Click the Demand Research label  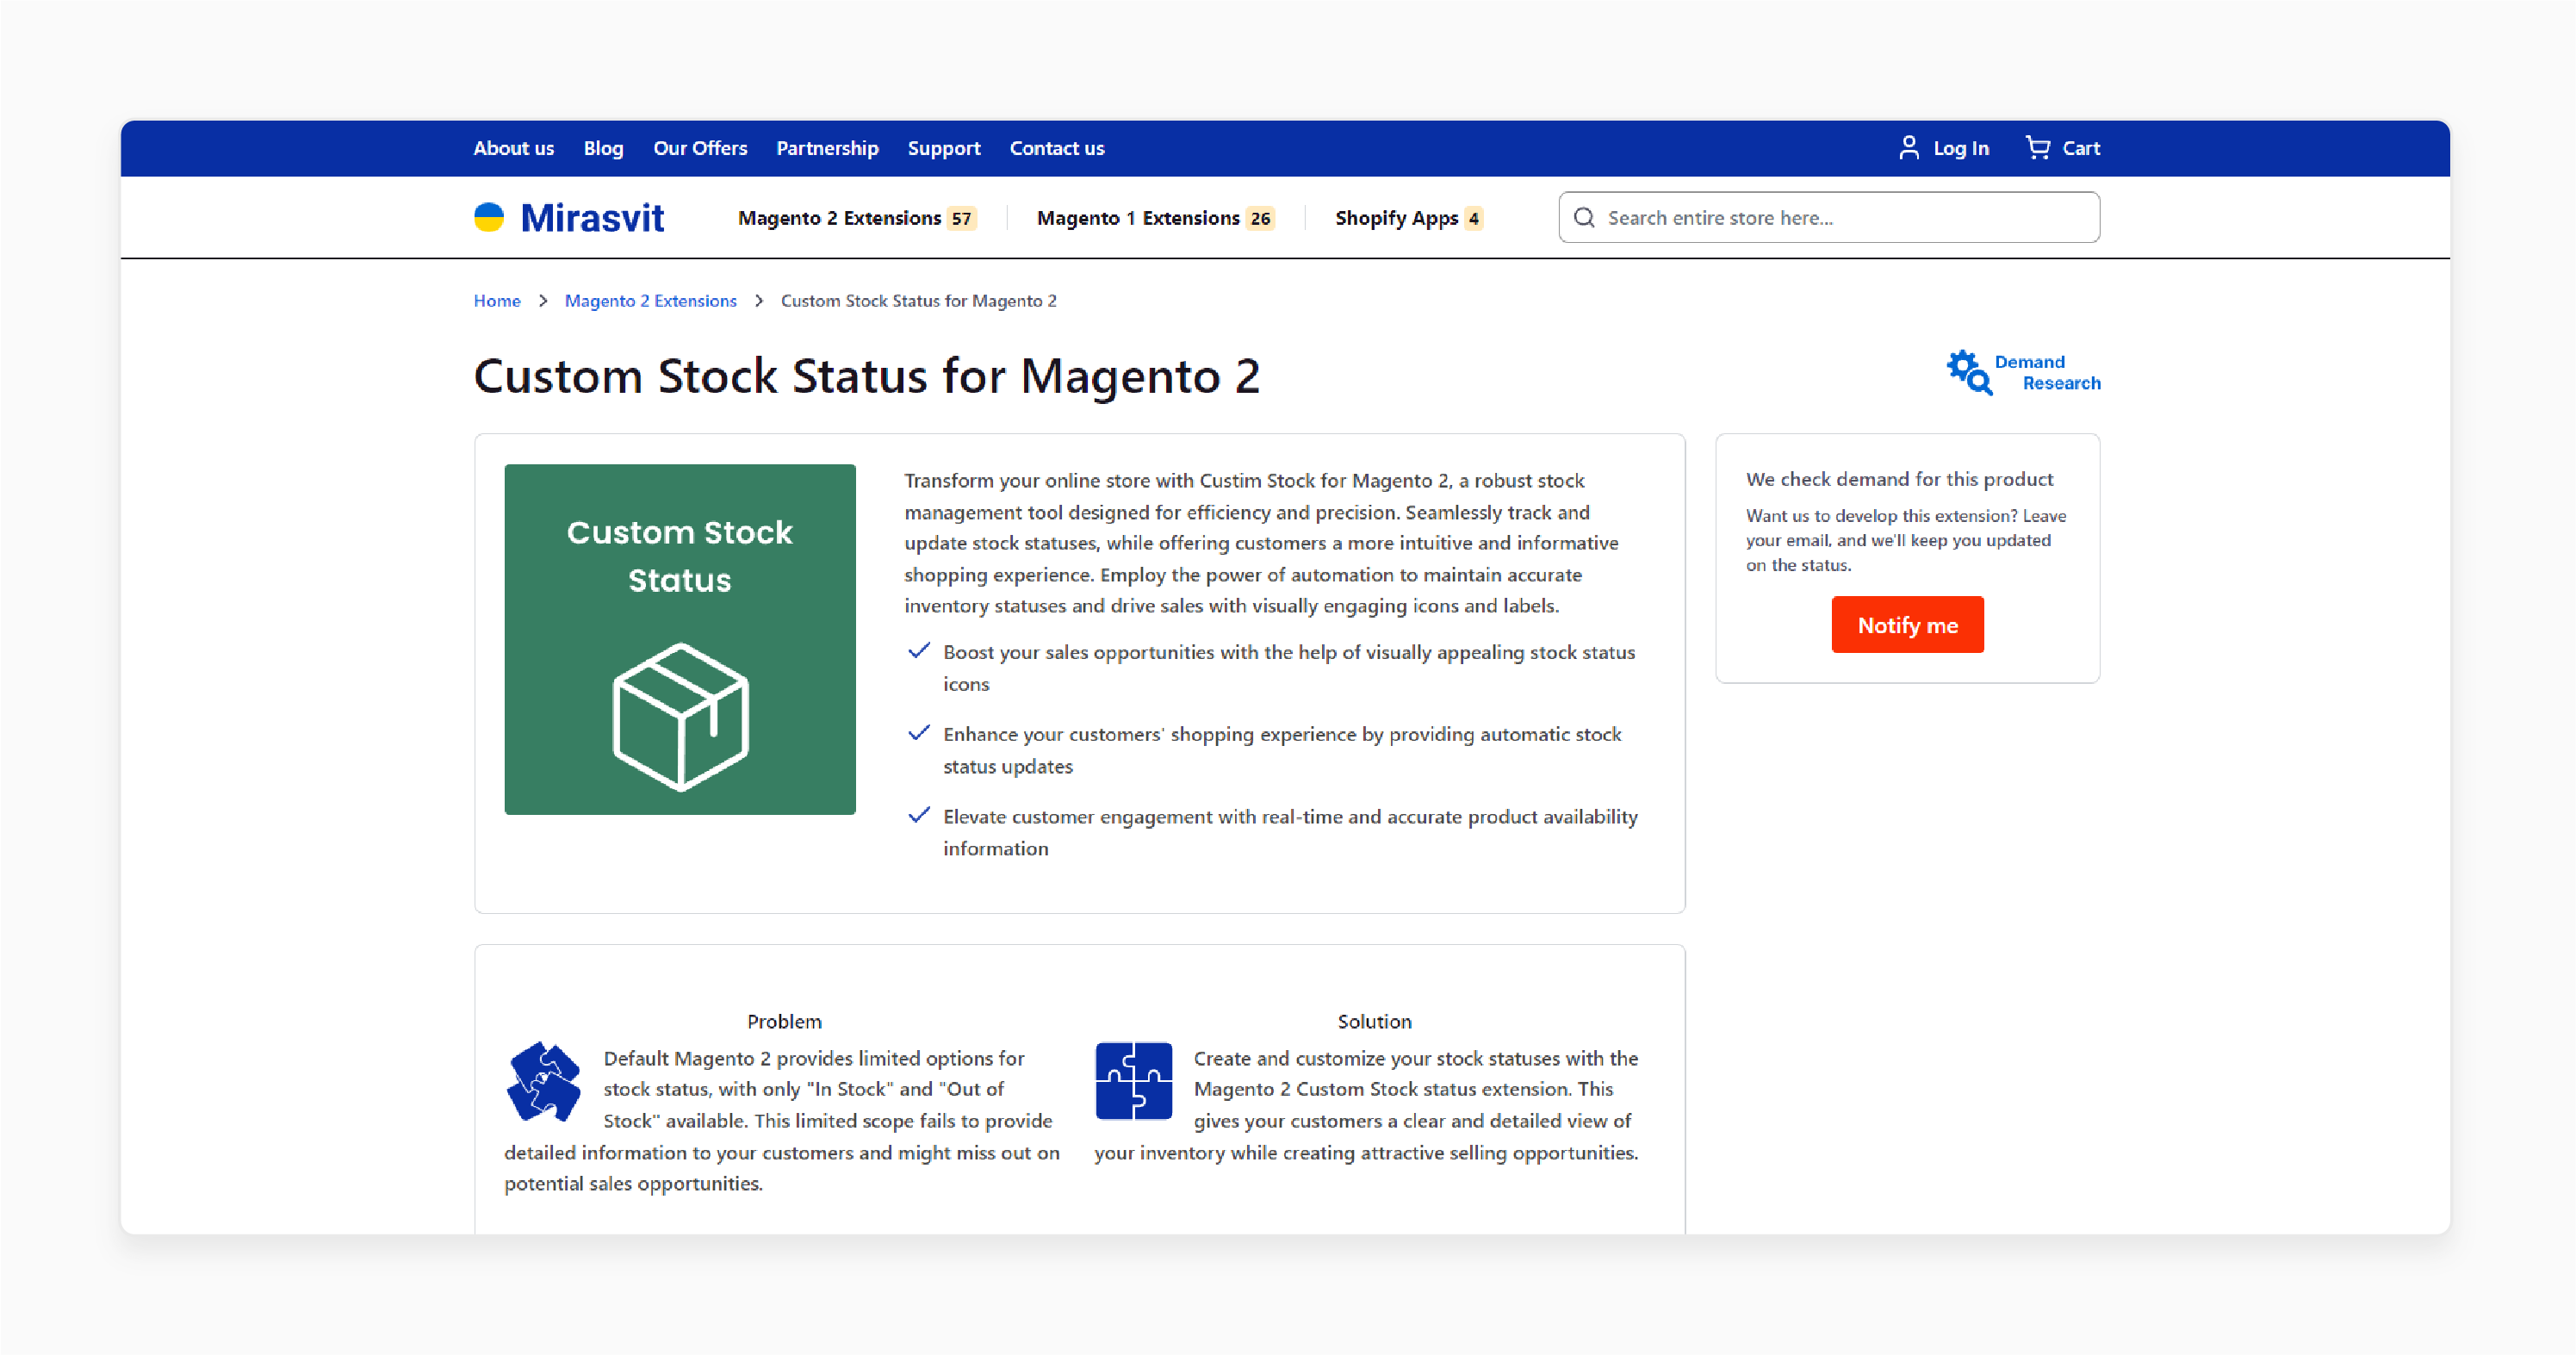pos(2047,372)
